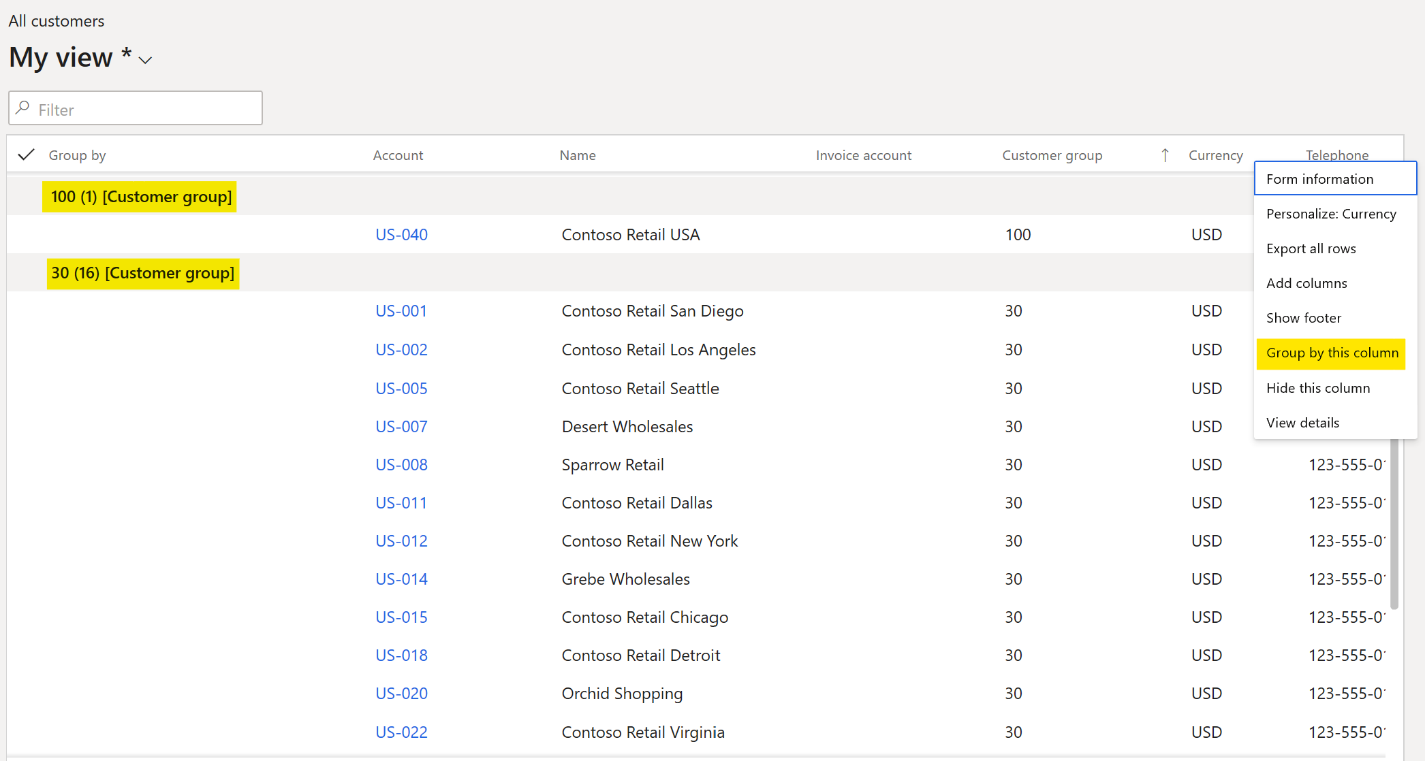
Task: Click USD currency in Orchid Shopping row
Action: click(1207, 694)
